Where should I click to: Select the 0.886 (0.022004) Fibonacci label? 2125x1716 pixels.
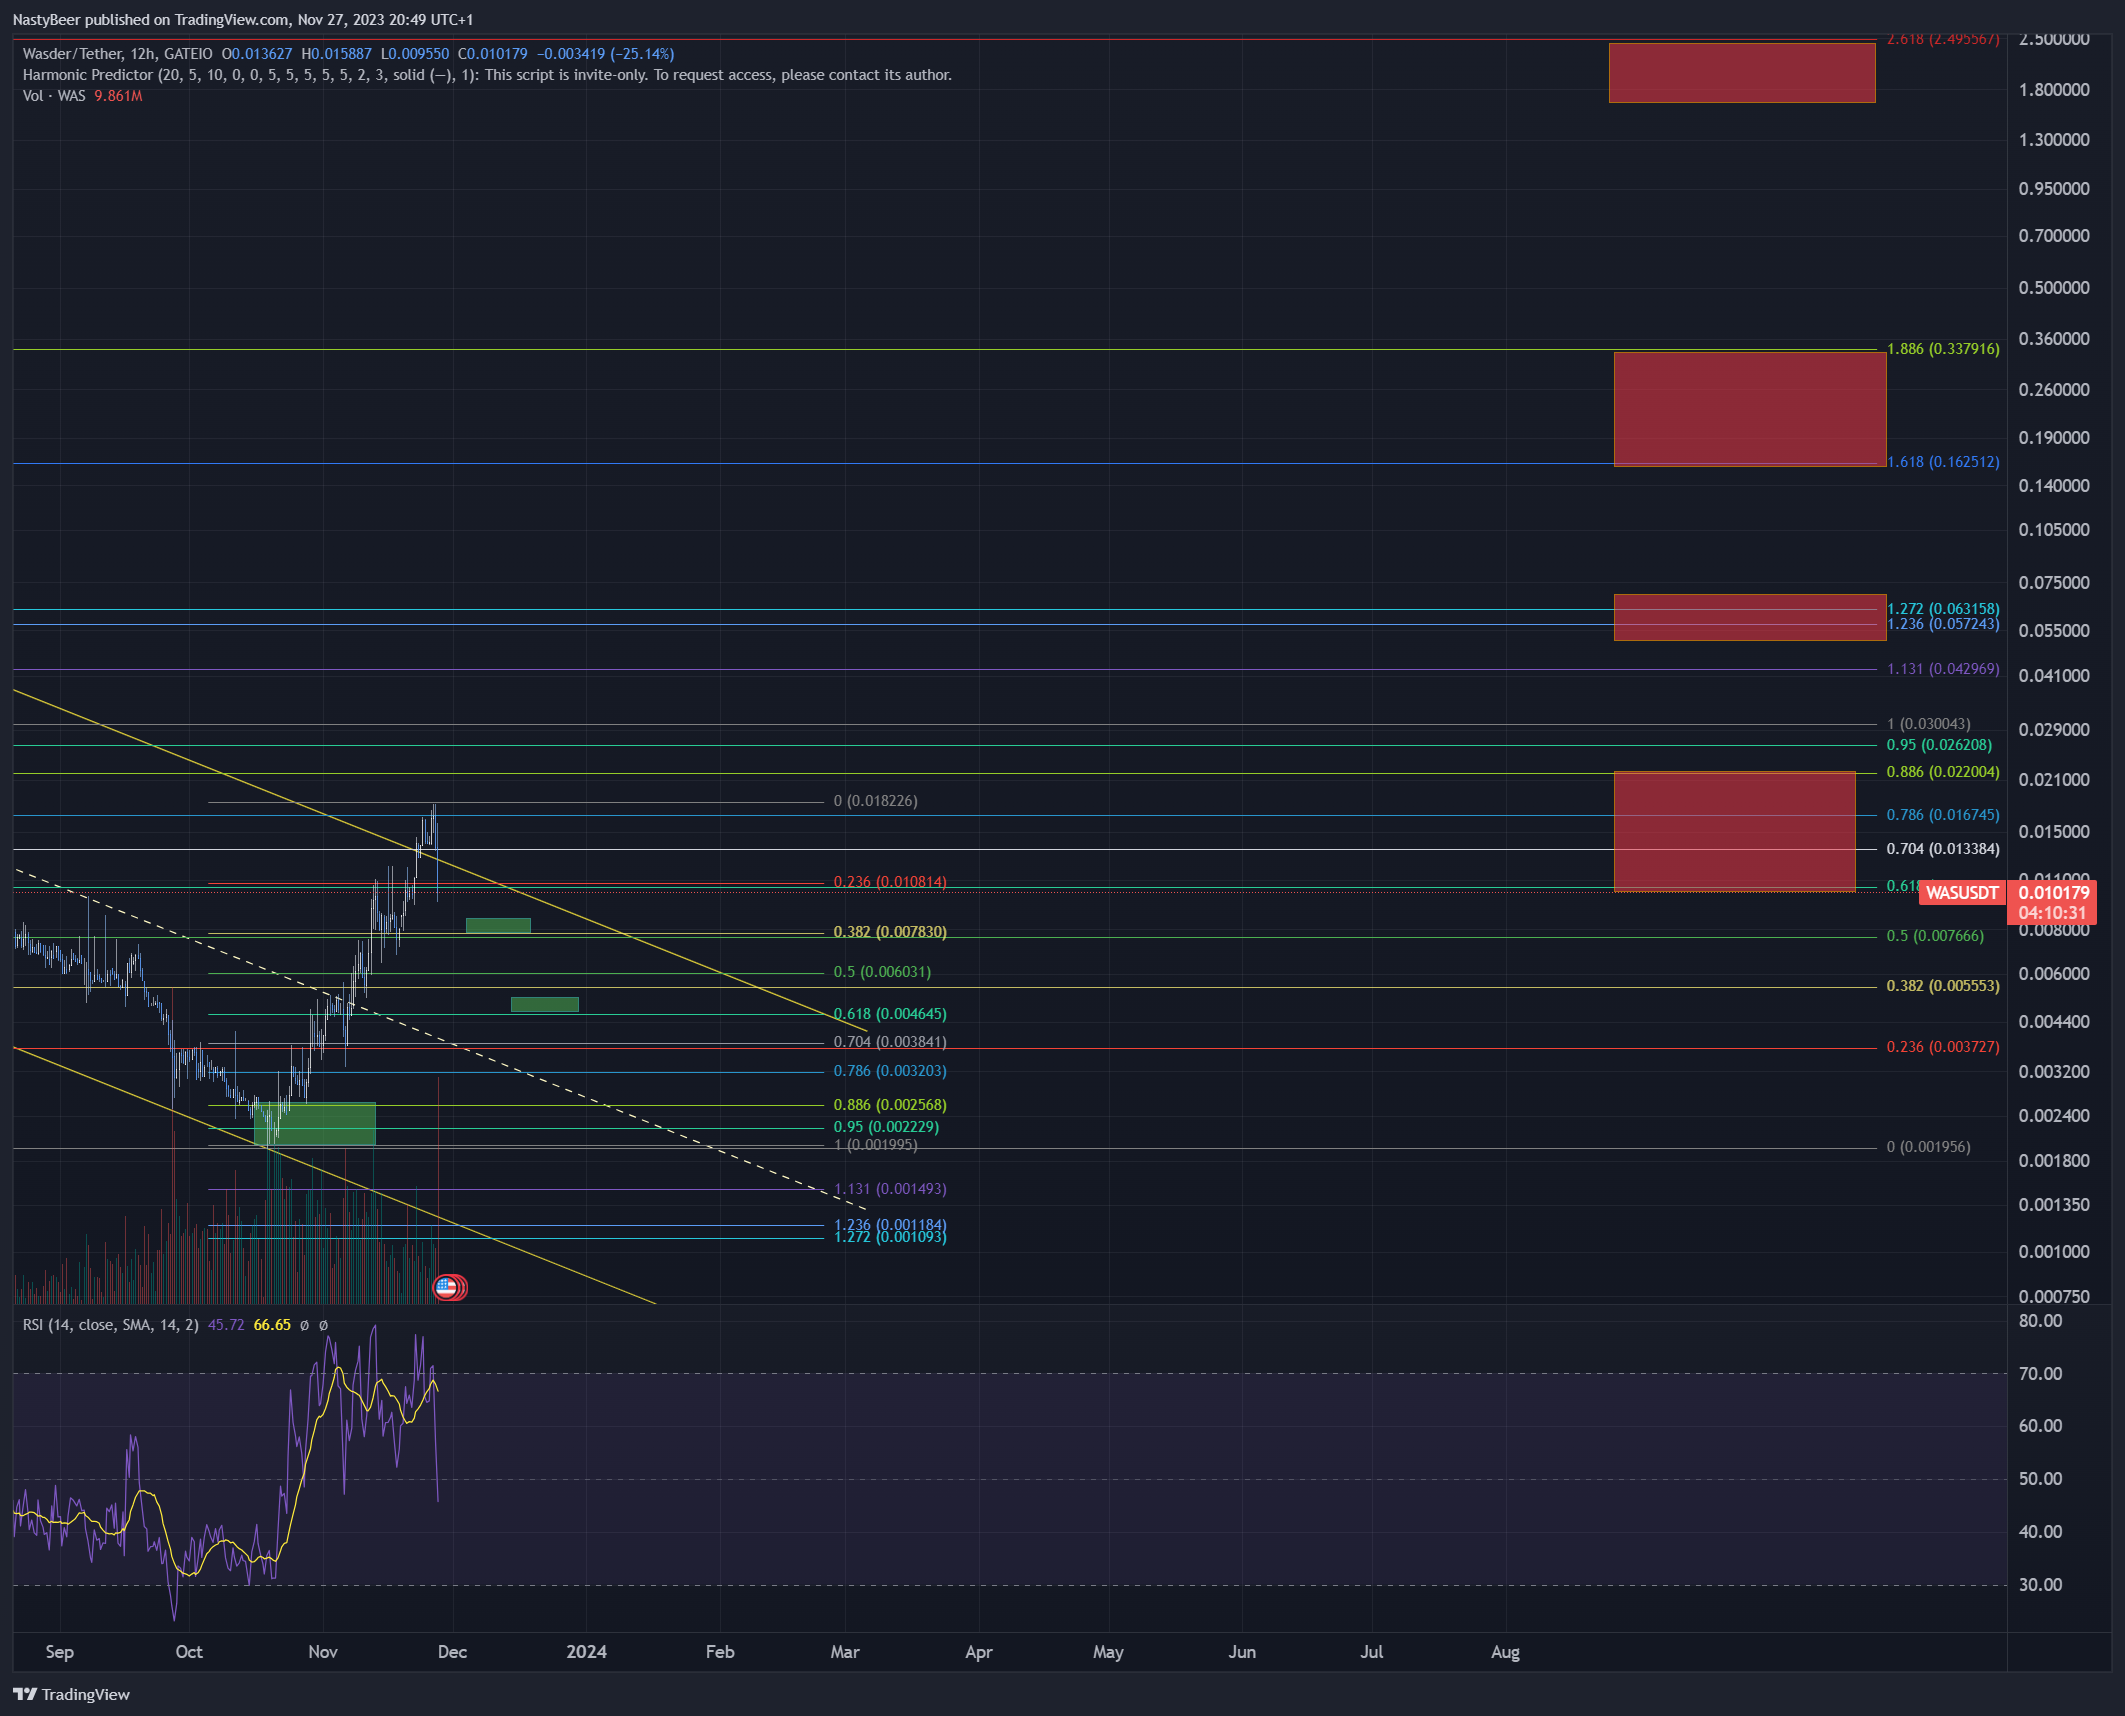(x=1943, y=772)
